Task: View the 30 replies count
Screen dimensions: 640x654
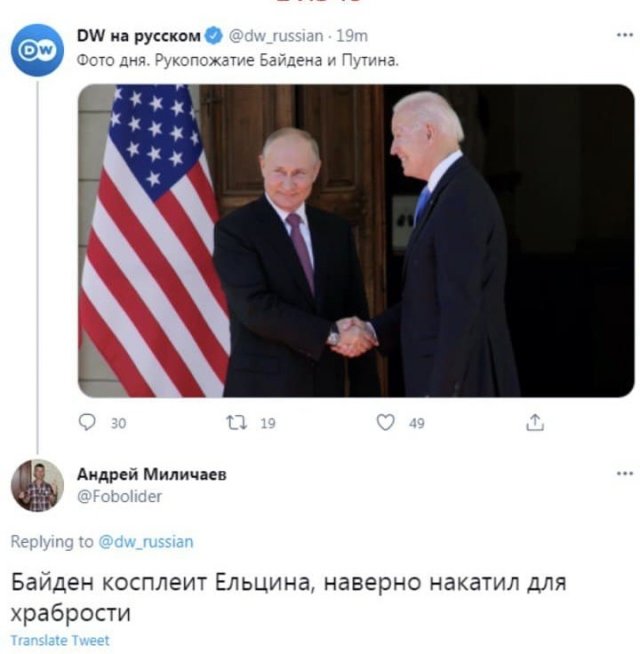Action: click(x=118, y=423)
